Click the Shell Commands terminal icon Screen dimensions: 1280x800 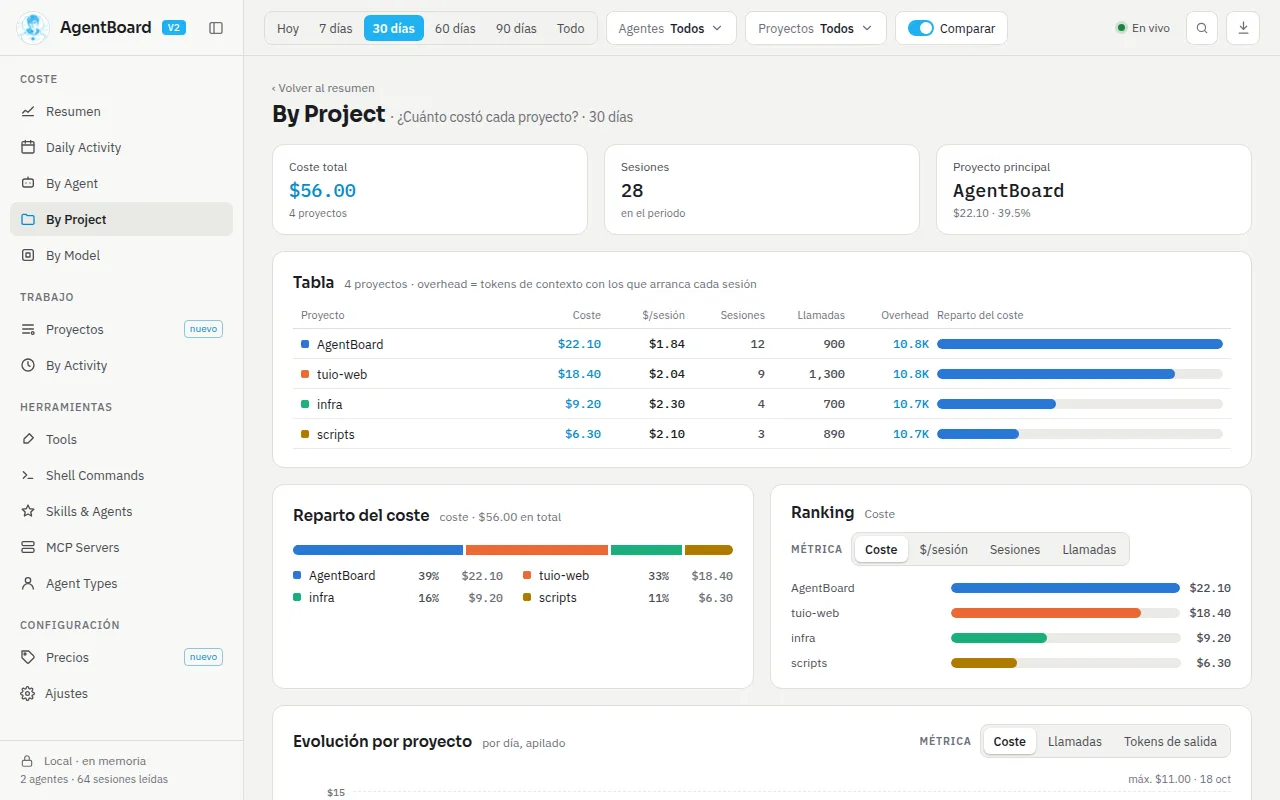coord(28,476)
